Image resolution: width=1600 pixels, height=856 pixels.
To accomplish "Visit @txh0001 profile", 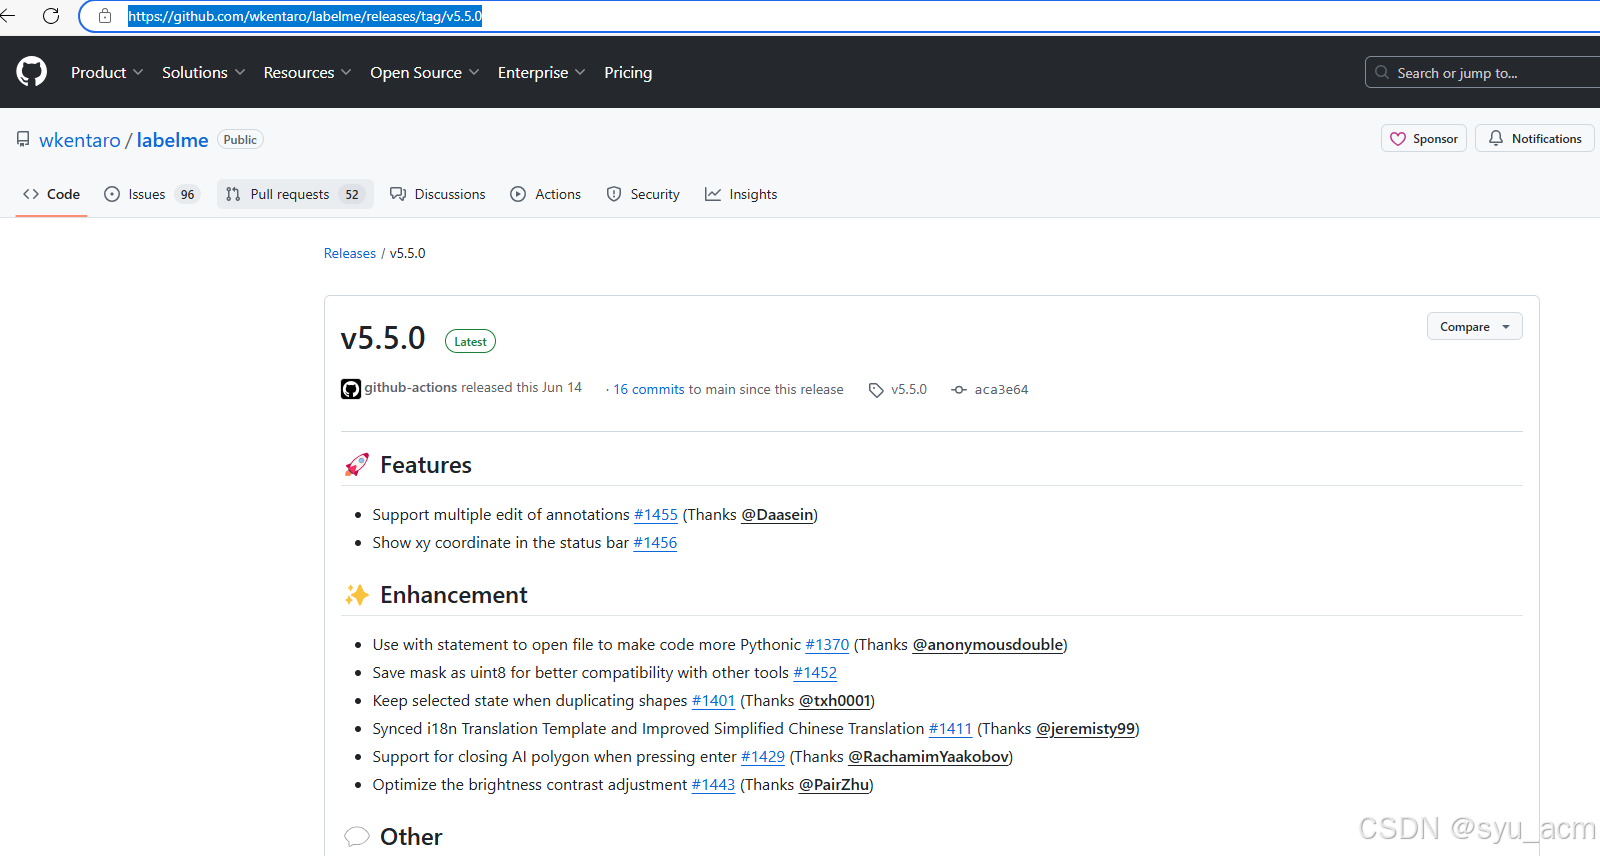I will point(835,700).
